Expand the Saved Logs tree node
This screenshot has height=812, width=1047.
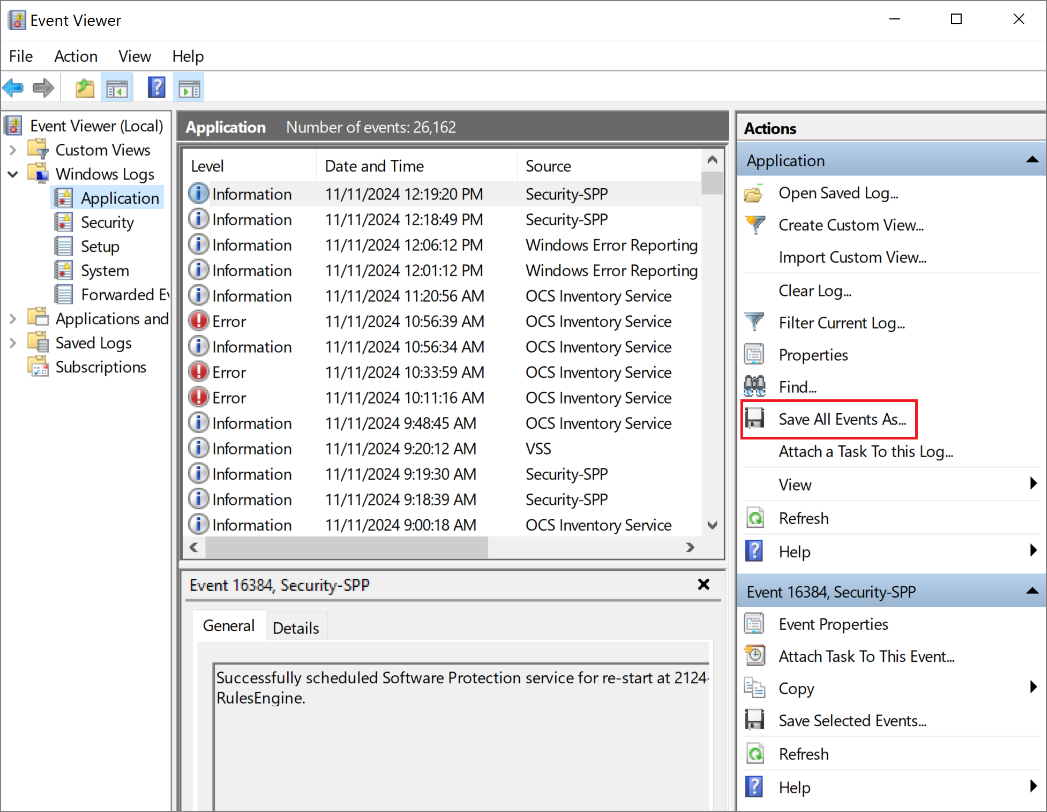pos(13,343)
